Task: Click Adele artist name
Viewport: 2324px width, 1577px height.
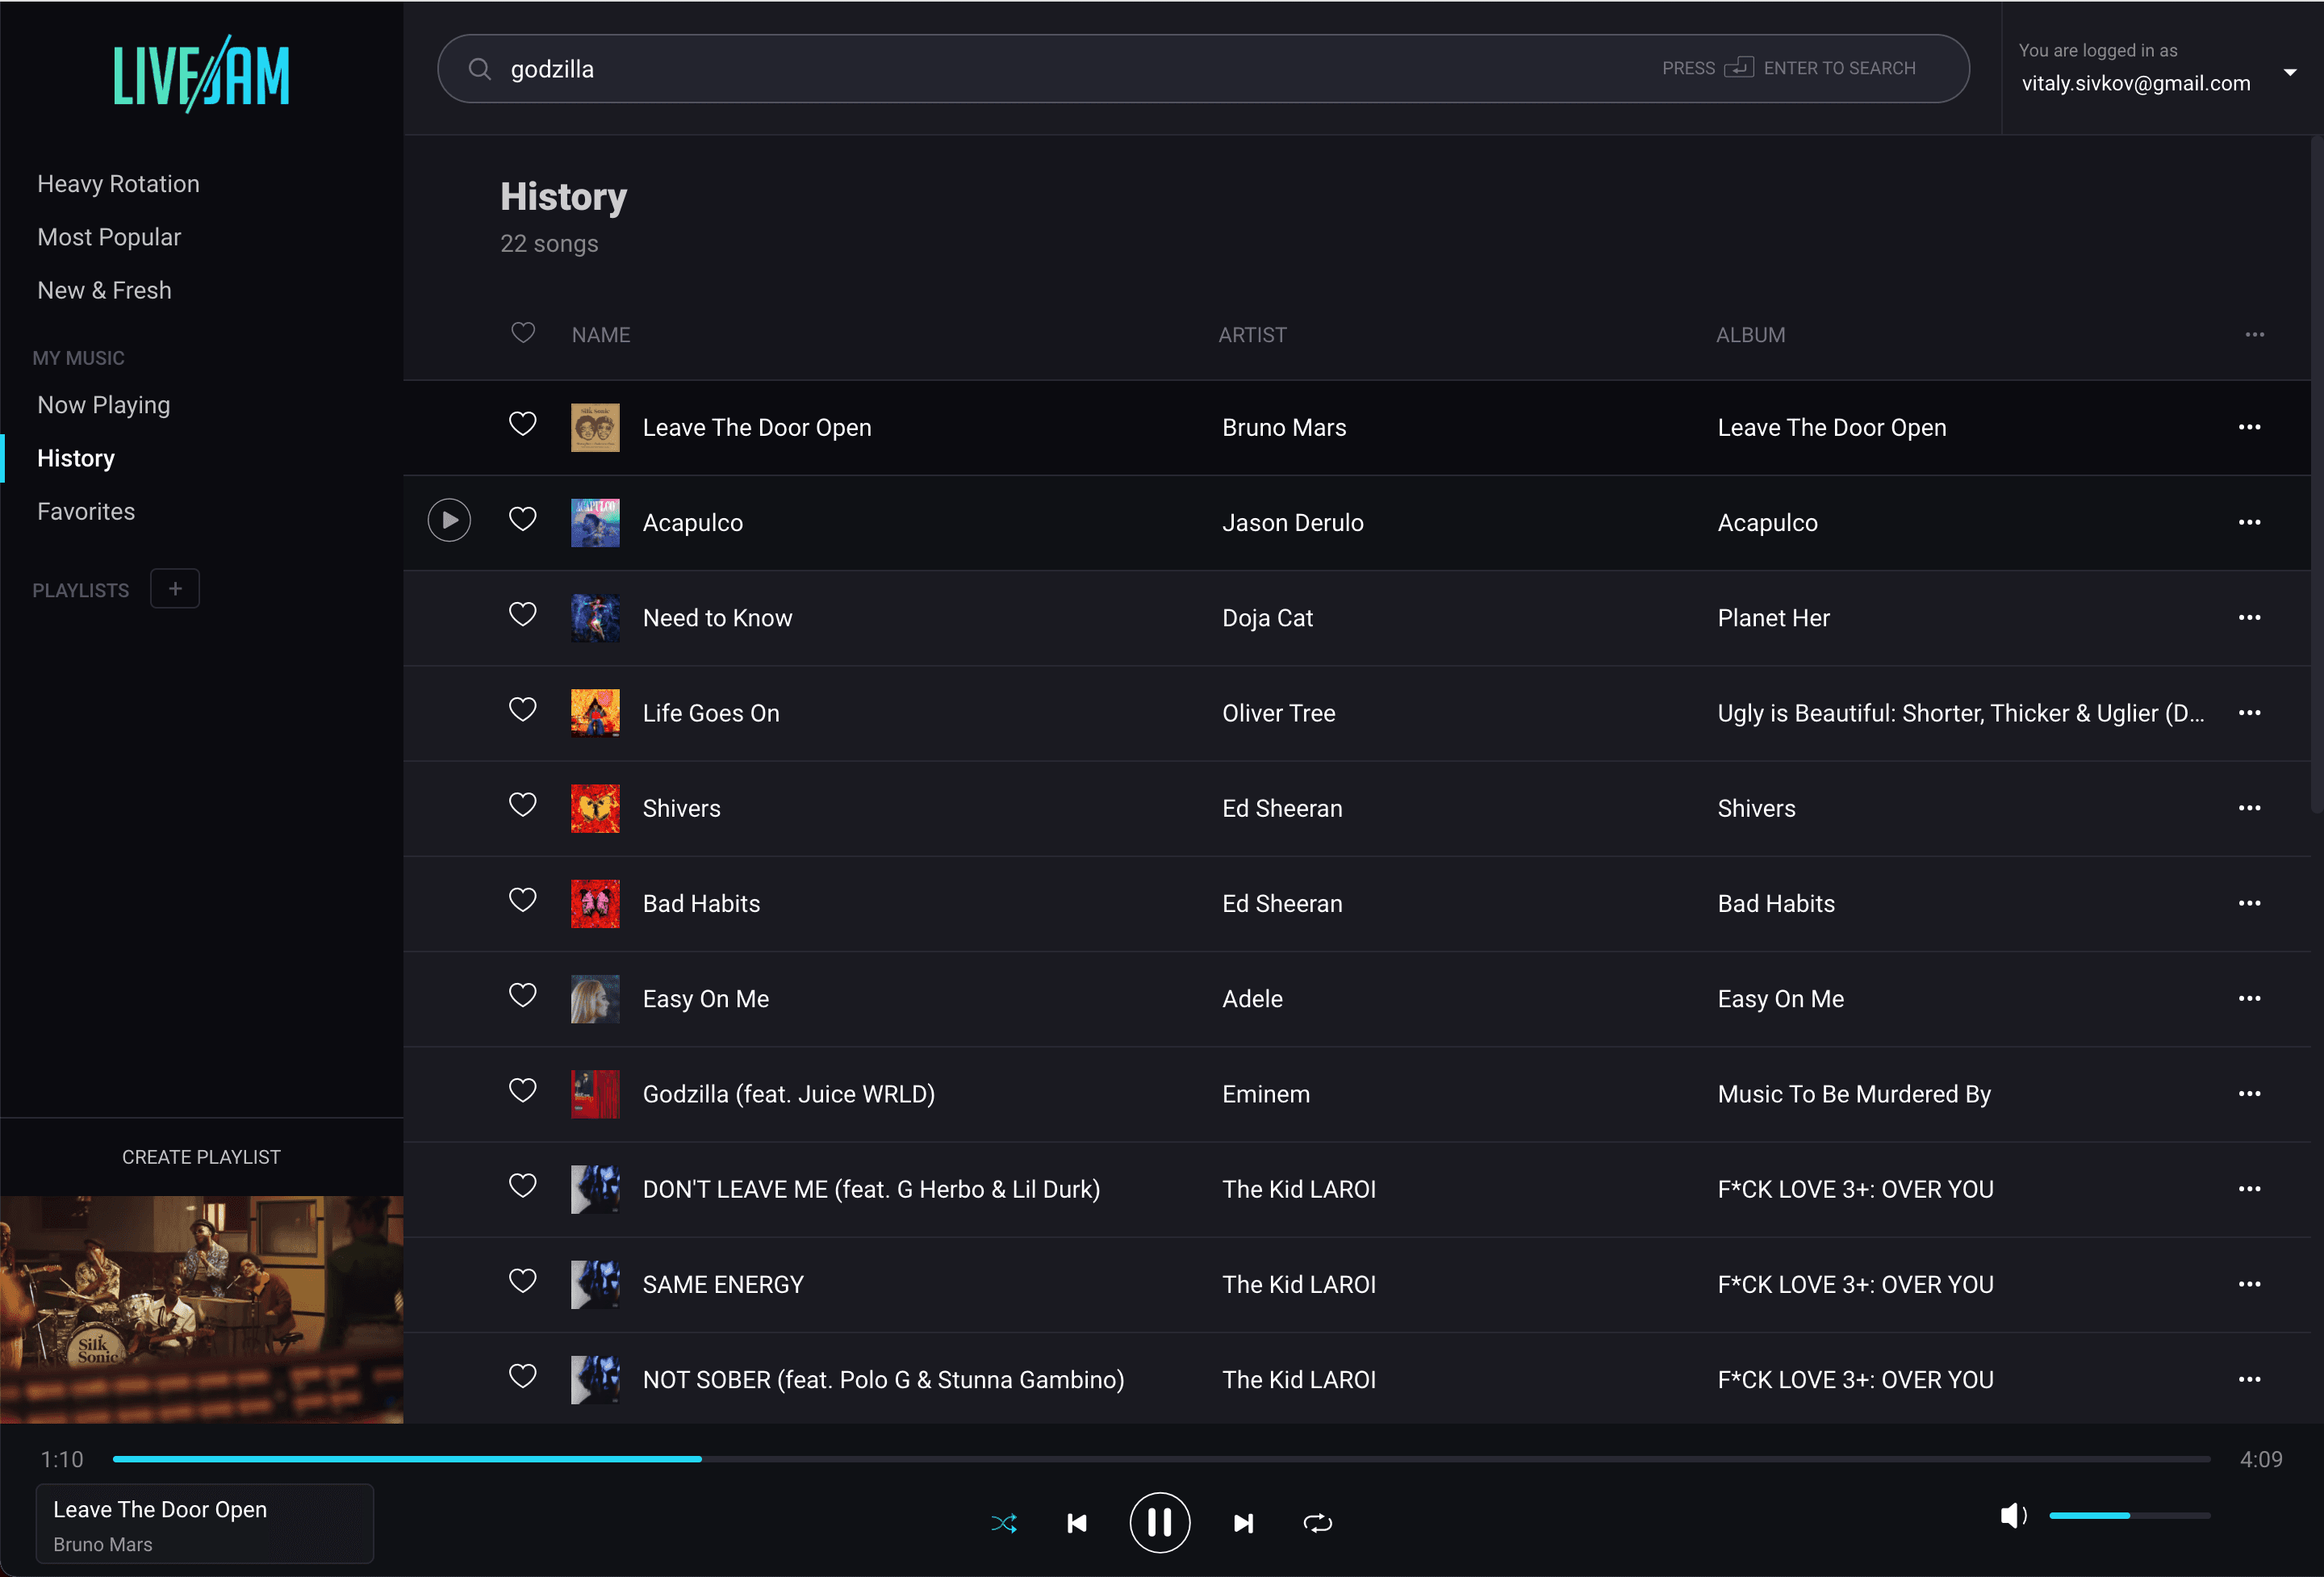Action: [1252, 998]
